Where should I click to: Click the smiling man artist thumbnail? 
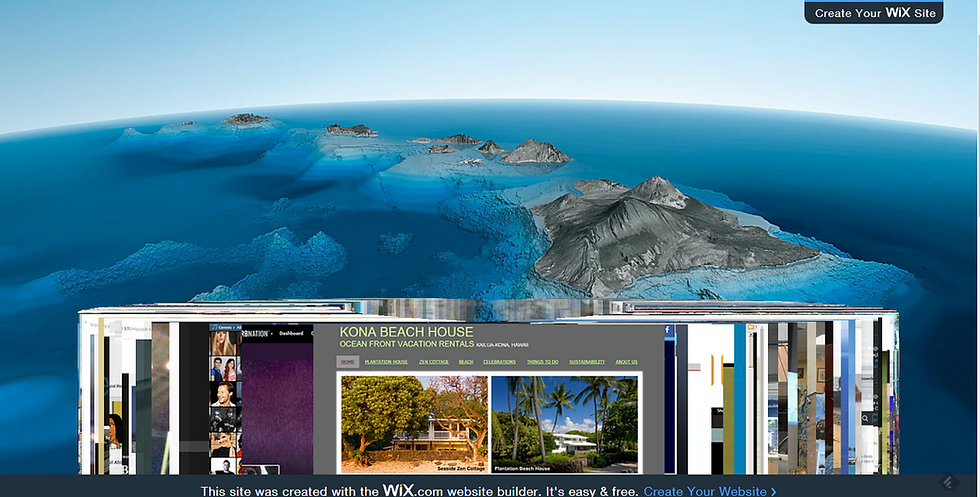[x=223, y=394]
